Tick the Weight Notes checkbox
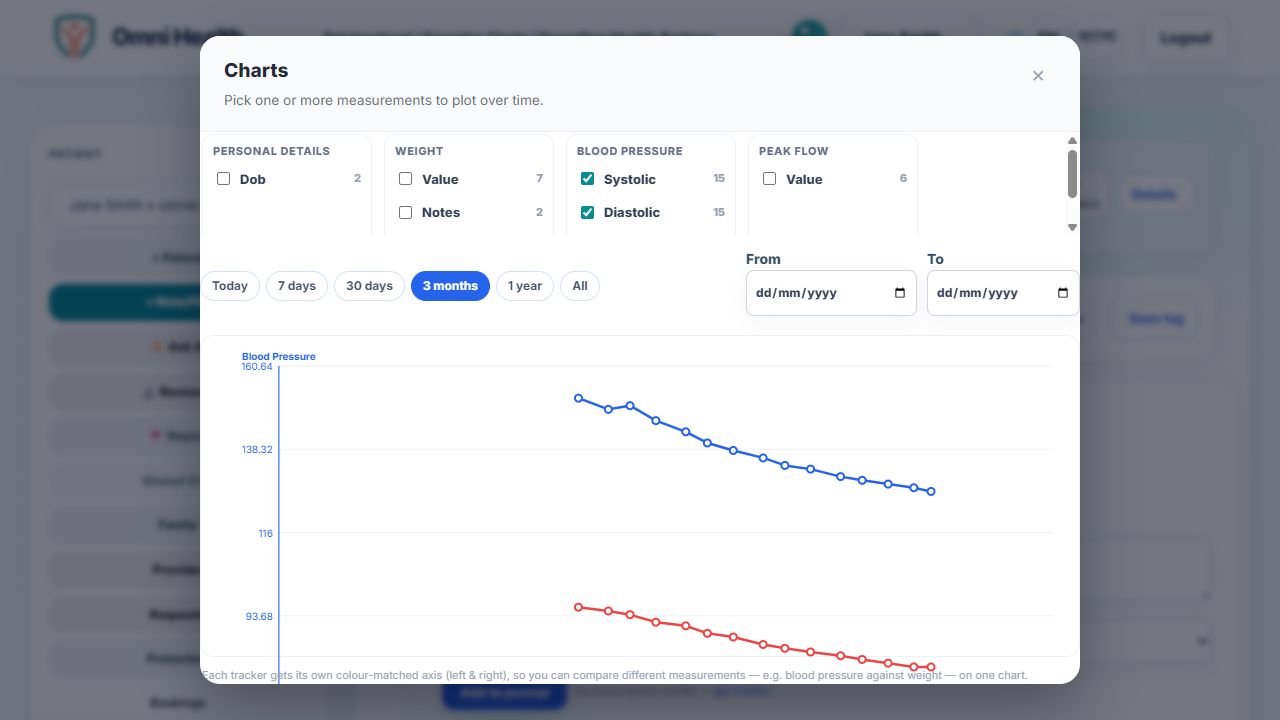 coord(406,212)
